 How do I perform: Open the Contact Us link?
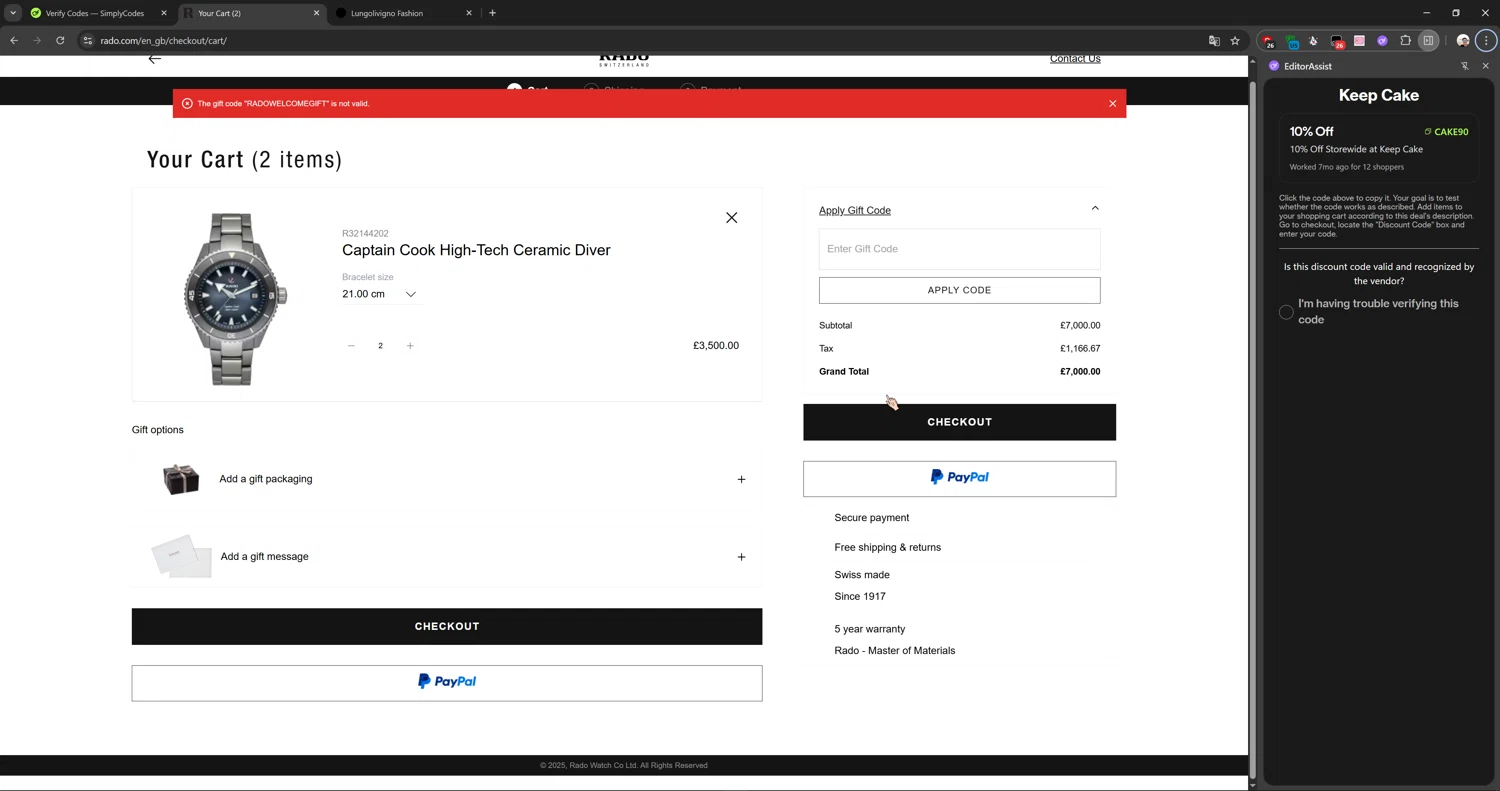coord(1075,59)
